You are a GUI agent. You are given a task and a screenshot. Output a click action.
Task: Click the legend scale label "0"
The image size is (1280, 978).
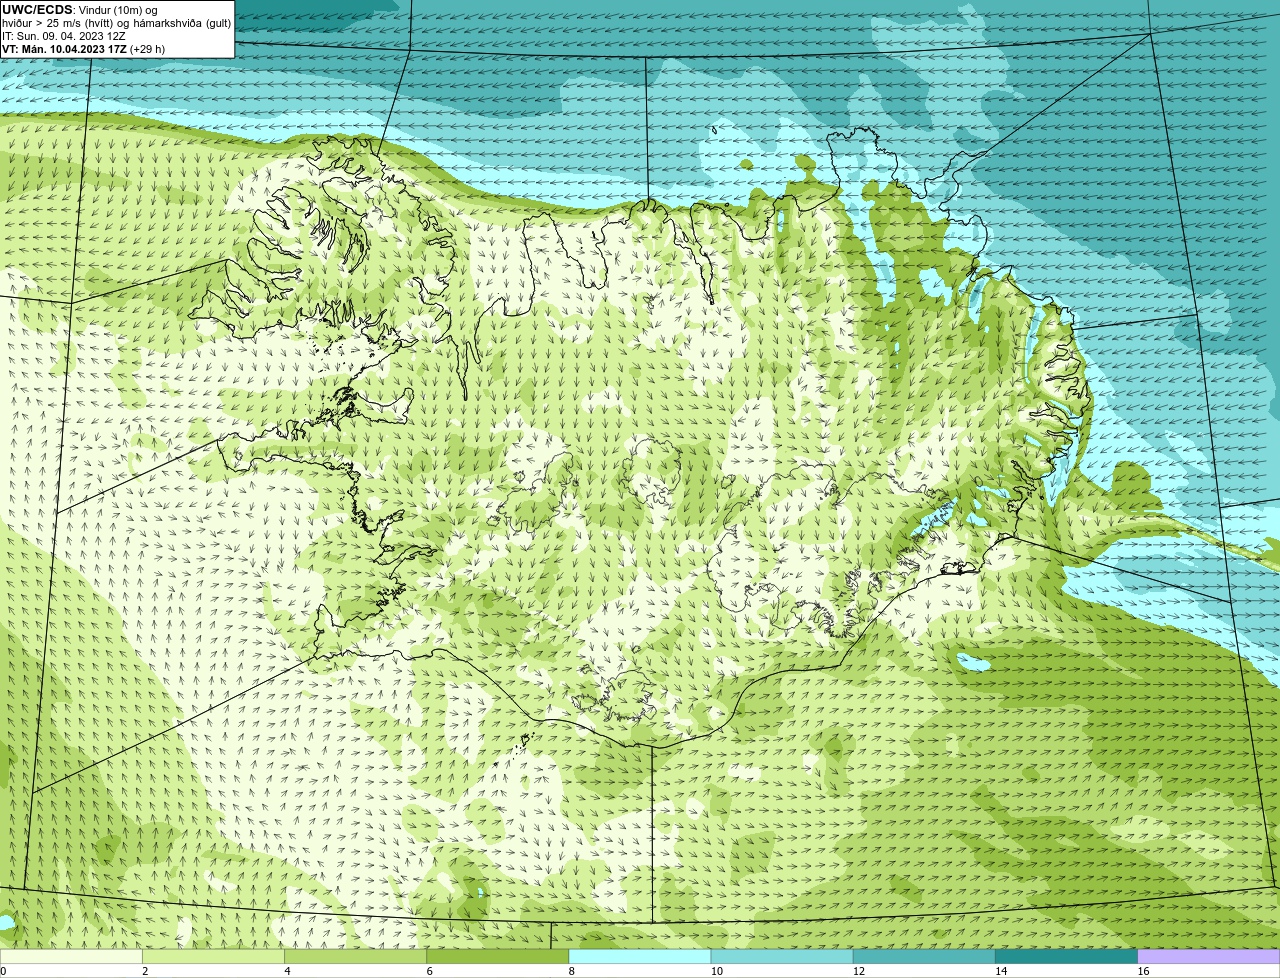[4, 971]
